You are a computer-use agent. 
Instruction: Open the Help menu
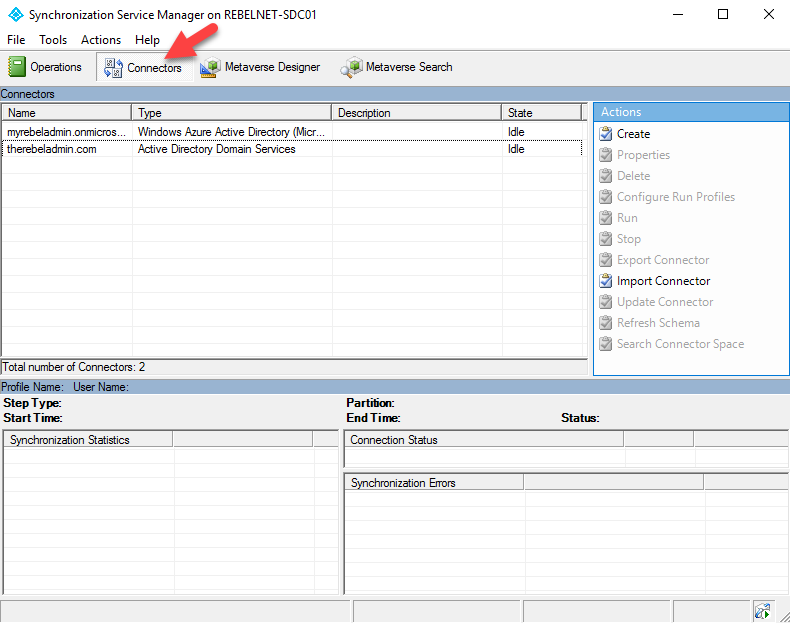click(x=147, y=40)
